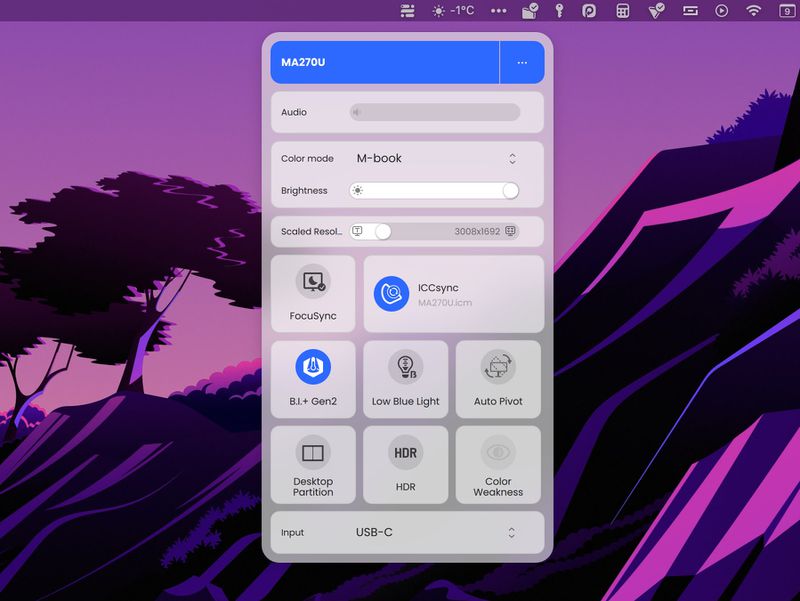Open the weather -1°C menu bar item
800x601 pixels.
(453, 11)
